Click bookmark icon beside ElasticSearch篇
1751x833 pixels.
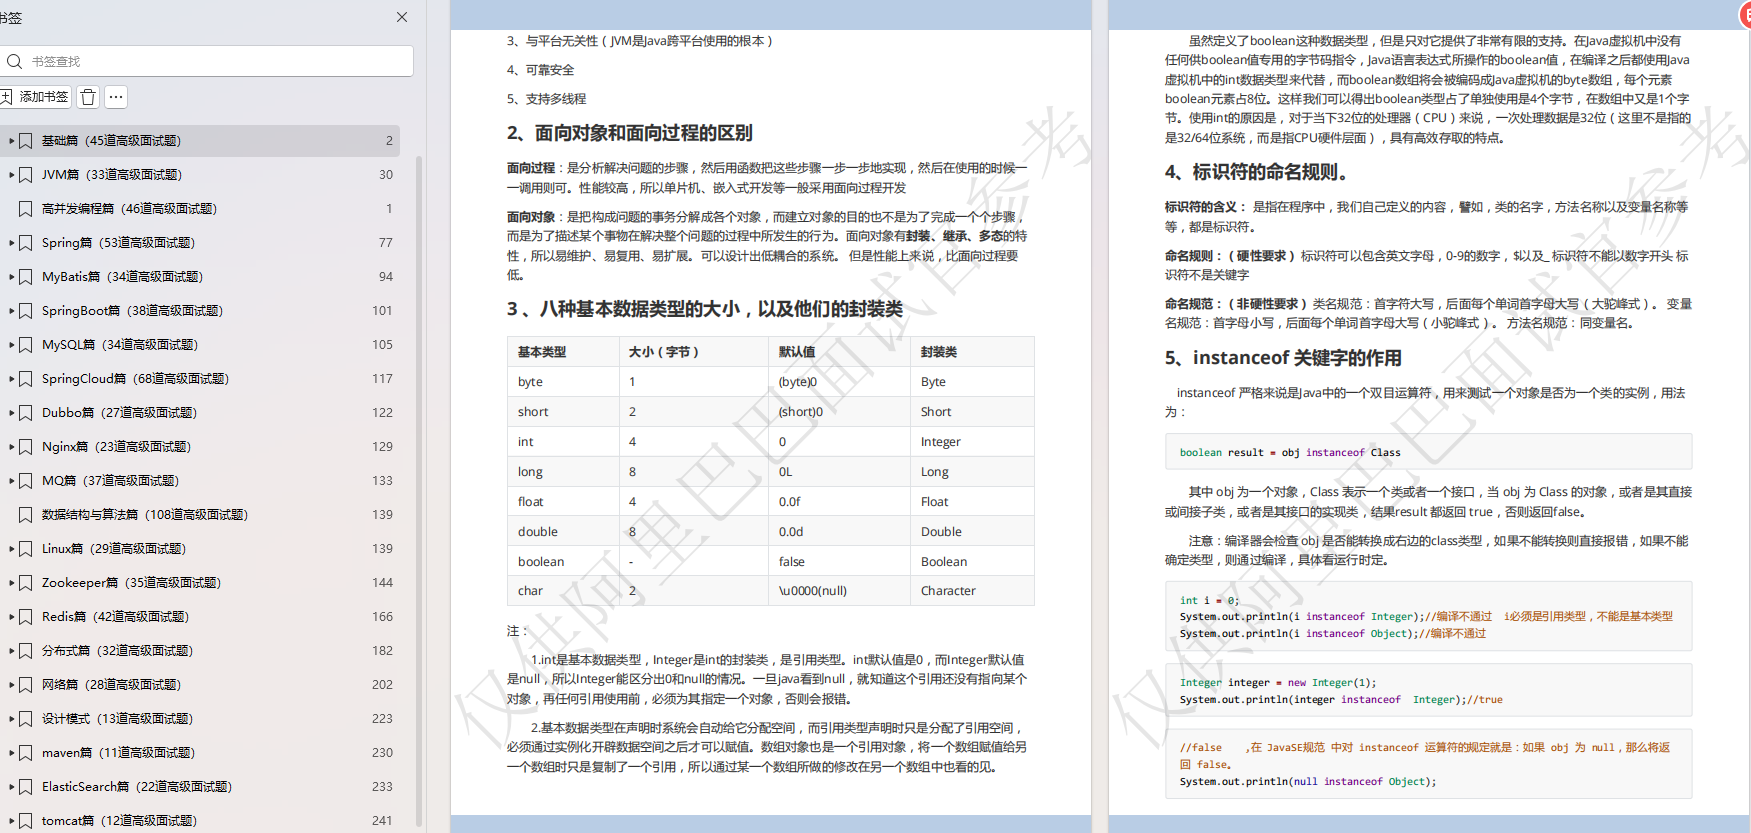(x=26, y=787)
